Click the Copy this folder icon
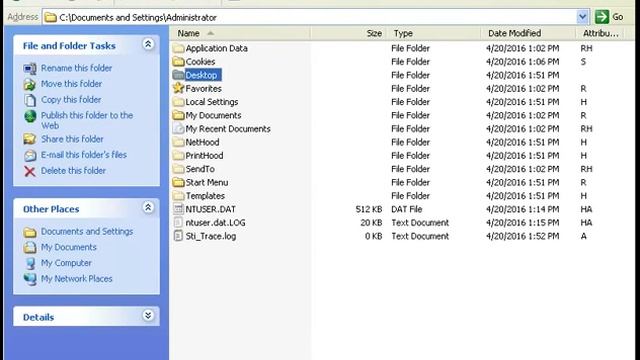 pyautogui.click(x=30, y=100)
